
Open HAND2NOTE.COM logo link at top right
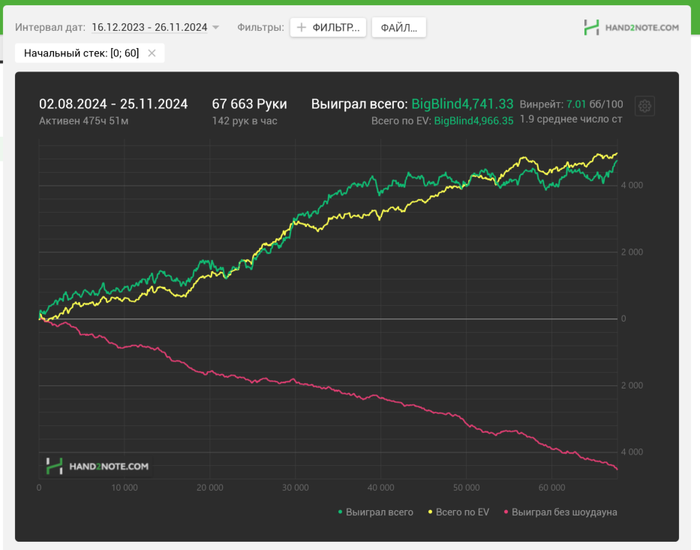(x=631, y=27)
